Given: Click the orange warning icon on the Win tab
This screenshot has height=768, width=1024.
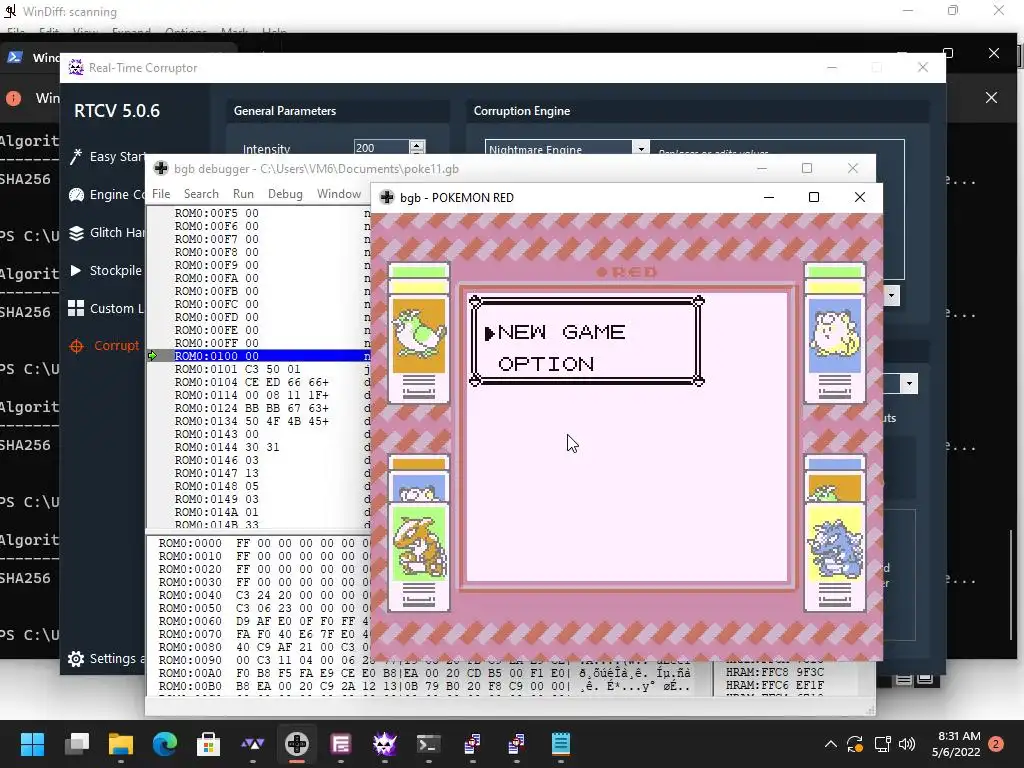Looking at the screenshot, I should tap(14, 98).
